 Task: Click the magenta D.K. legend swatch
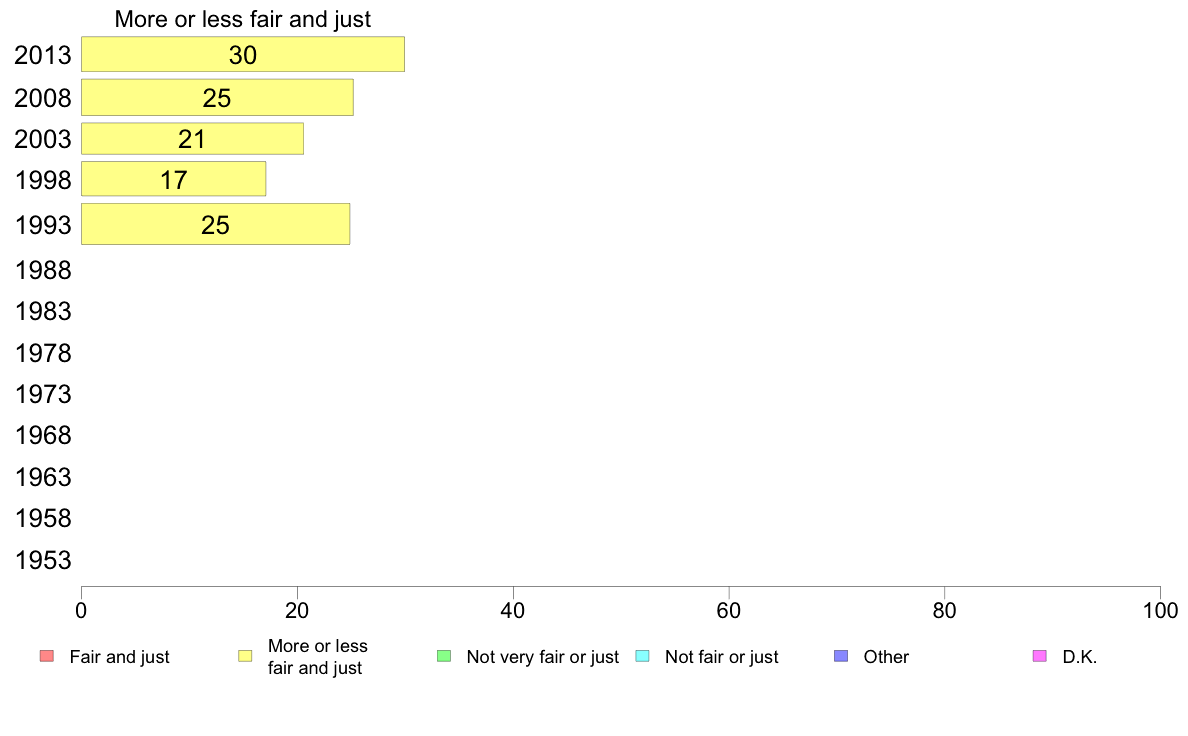tap(1040, 656)
